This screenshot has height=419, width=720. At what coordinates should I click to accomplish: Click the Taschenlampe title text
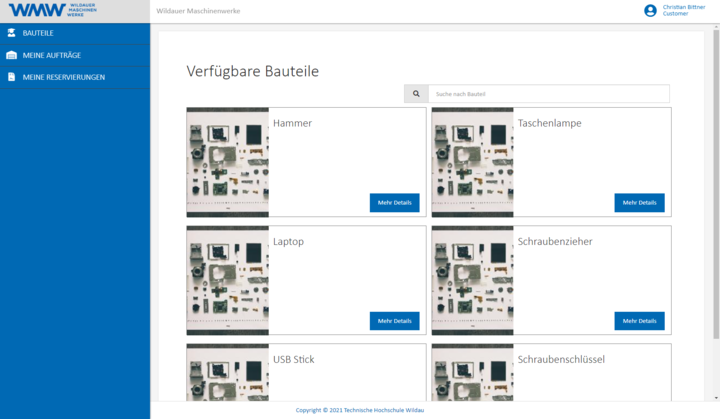550,123
